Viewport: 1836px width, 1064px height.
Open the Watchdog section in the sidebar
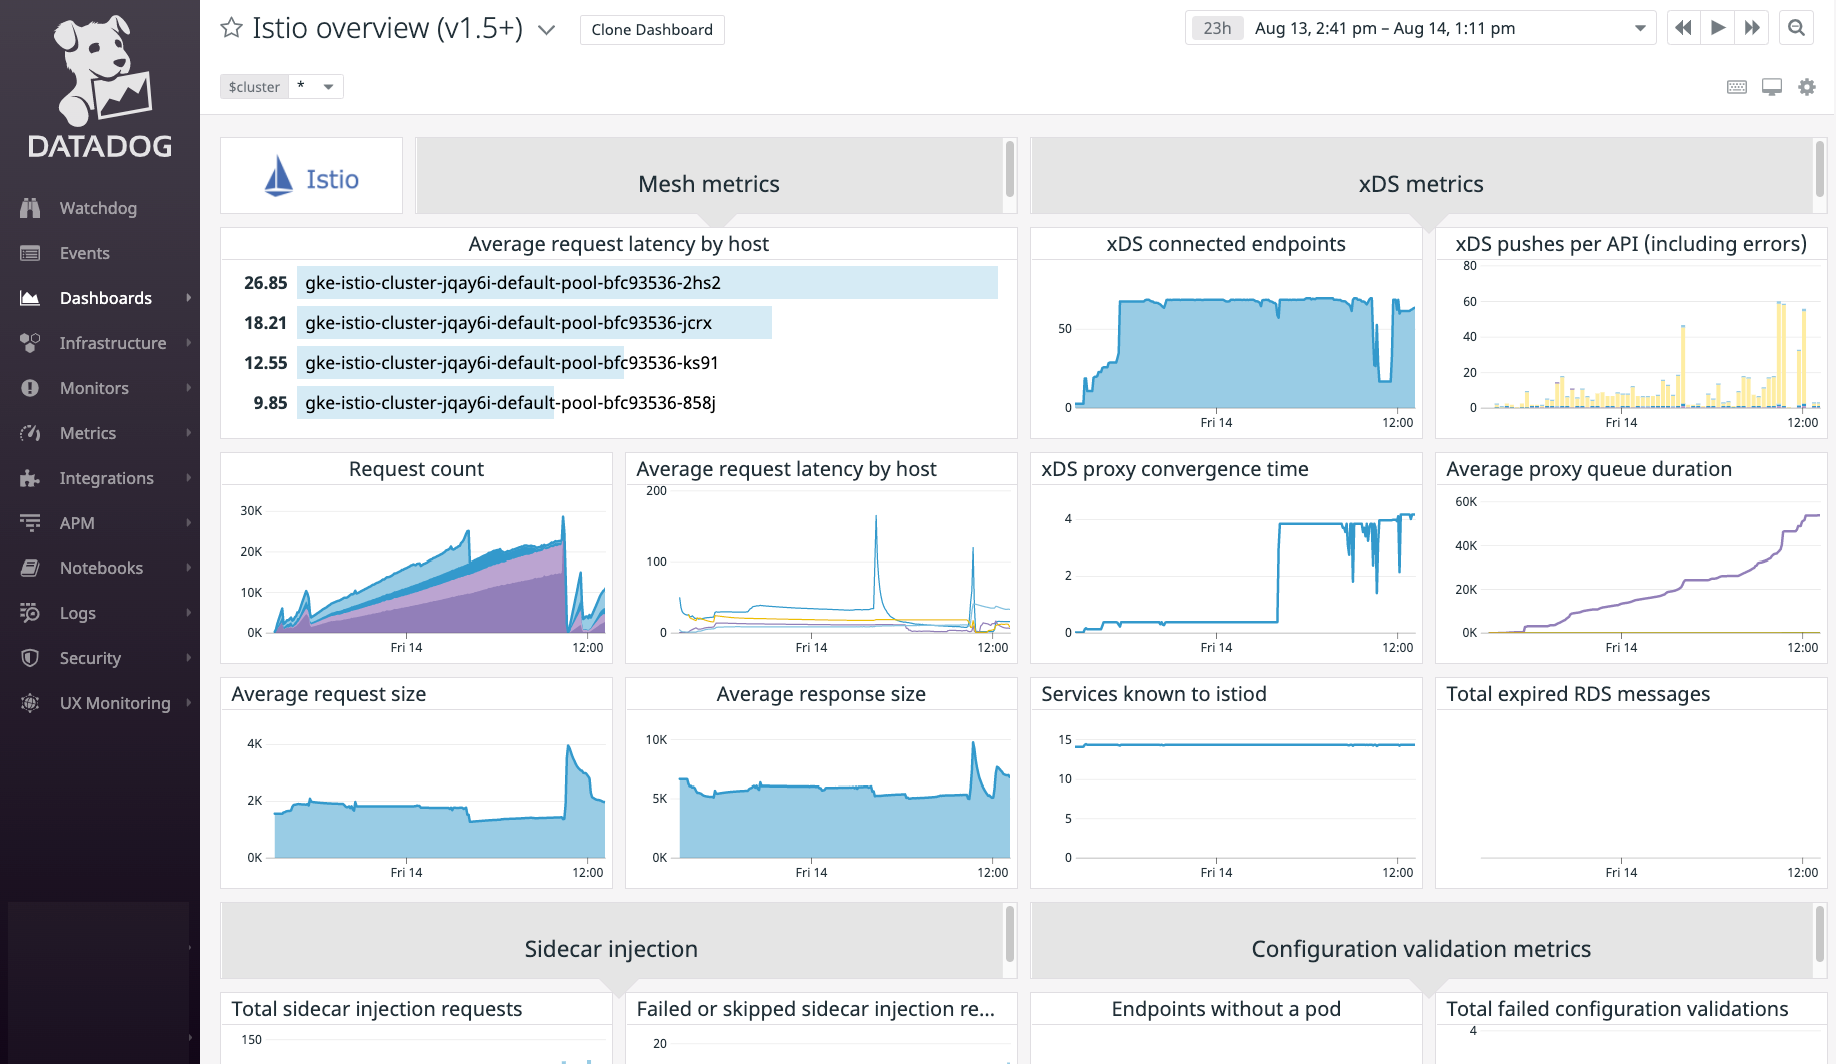click(x=32, y=208)
